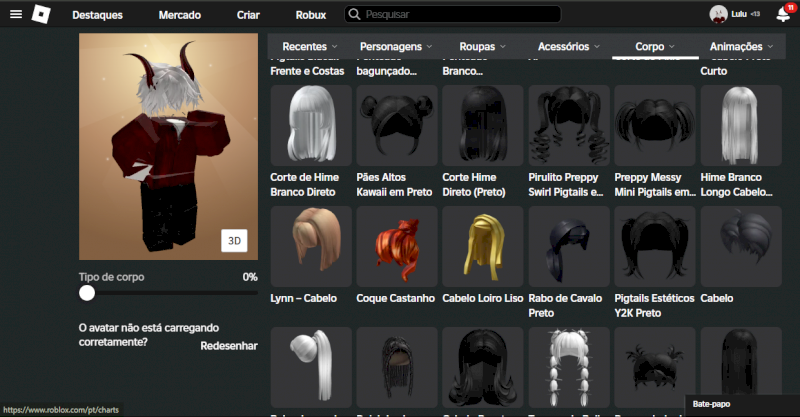The height and width of the screenshot is (417, 800).
Task: Select the white ponytail hair thumbnail
Action: 311,367
